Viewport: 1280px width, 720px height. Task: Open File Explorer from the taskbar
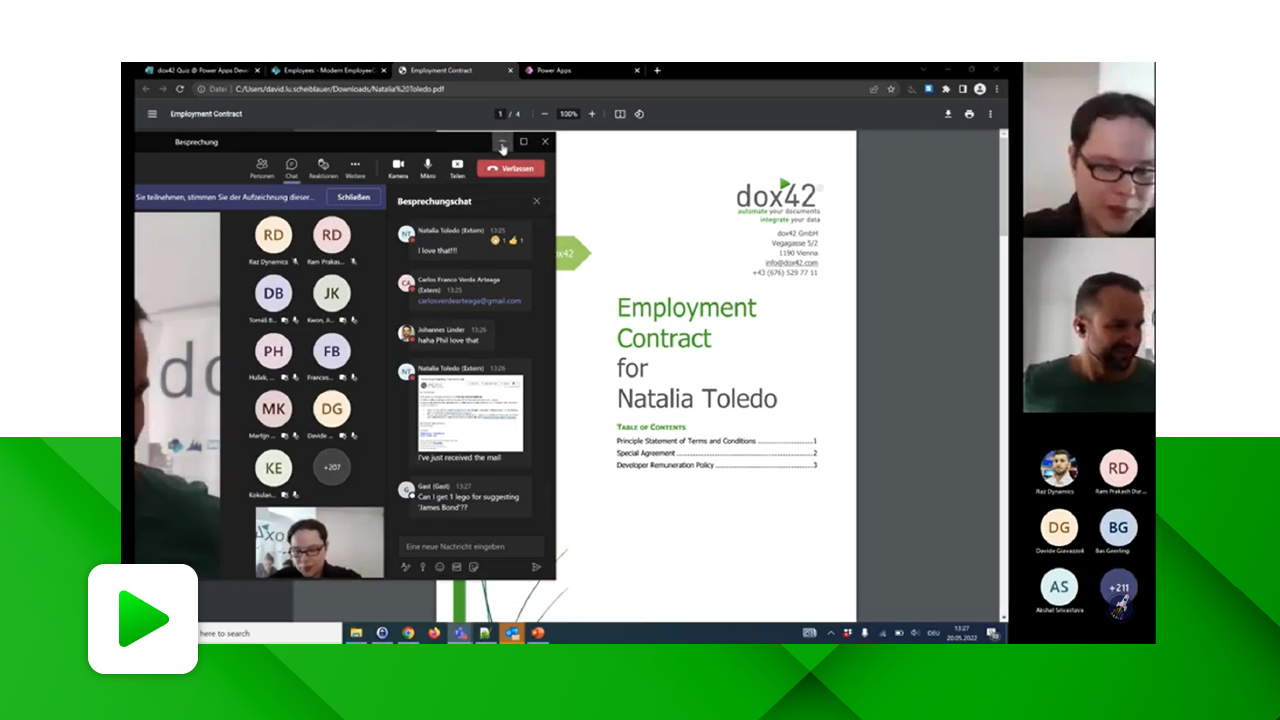(x=356, y=633)
